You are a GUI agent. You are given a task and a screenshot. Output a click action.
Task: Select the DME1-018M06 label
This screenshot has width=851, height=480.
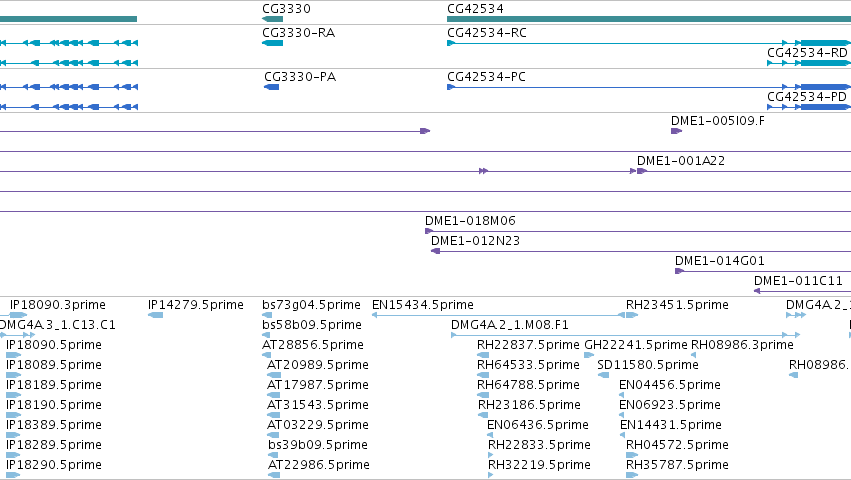pos(470,221)
